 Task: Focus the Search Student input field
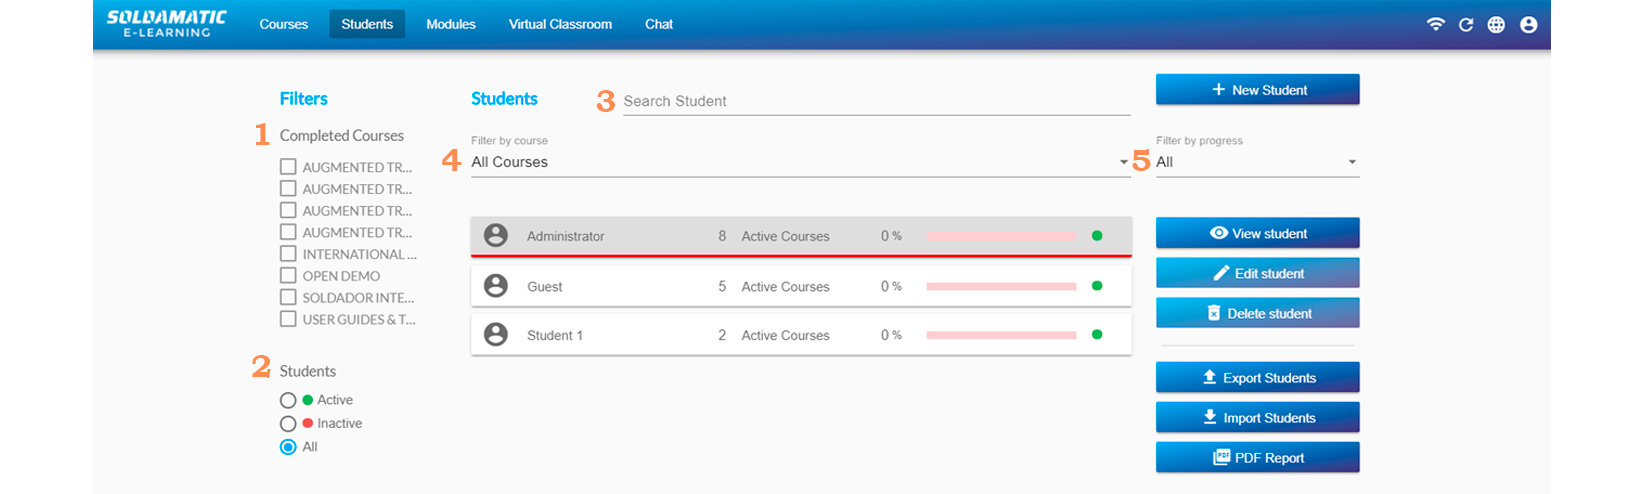(x=876, y=101)
